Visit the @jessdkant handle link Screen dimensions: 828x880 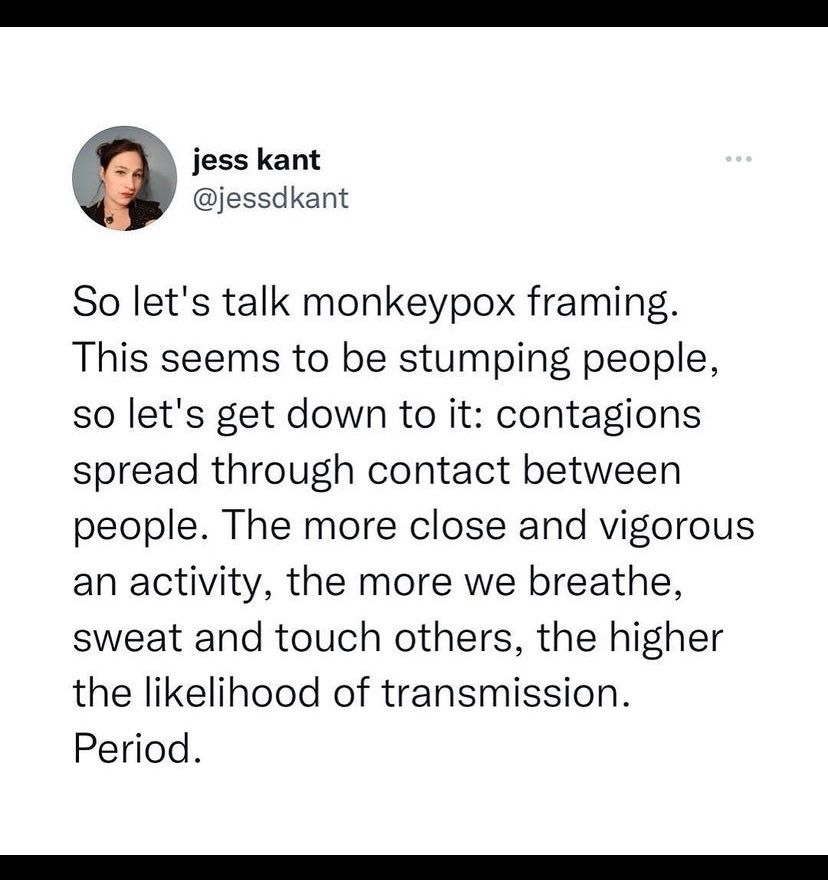271,198
